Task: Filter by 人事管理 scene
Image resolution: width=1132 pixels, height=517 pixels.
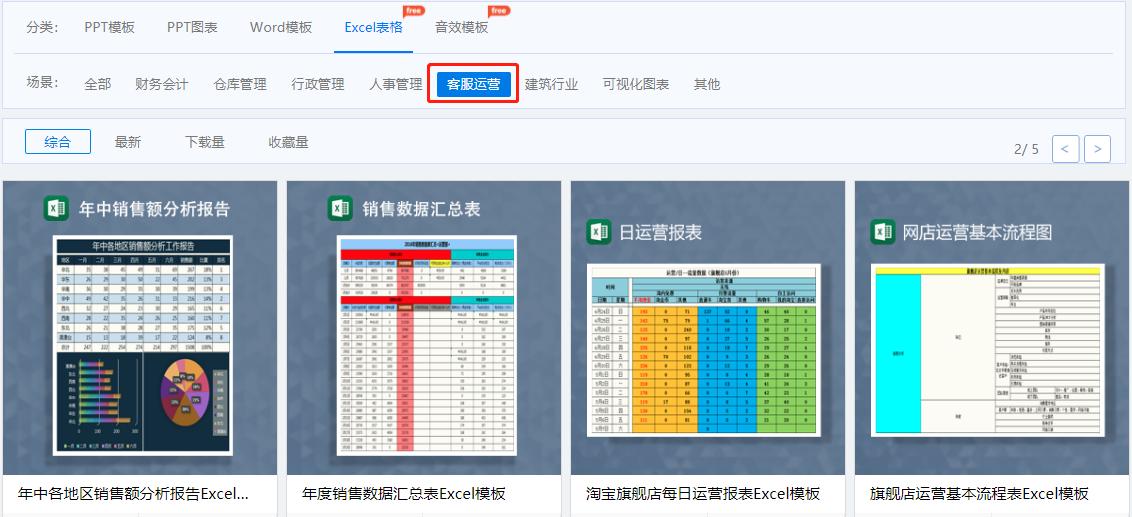Action: [x=396, y=84]
